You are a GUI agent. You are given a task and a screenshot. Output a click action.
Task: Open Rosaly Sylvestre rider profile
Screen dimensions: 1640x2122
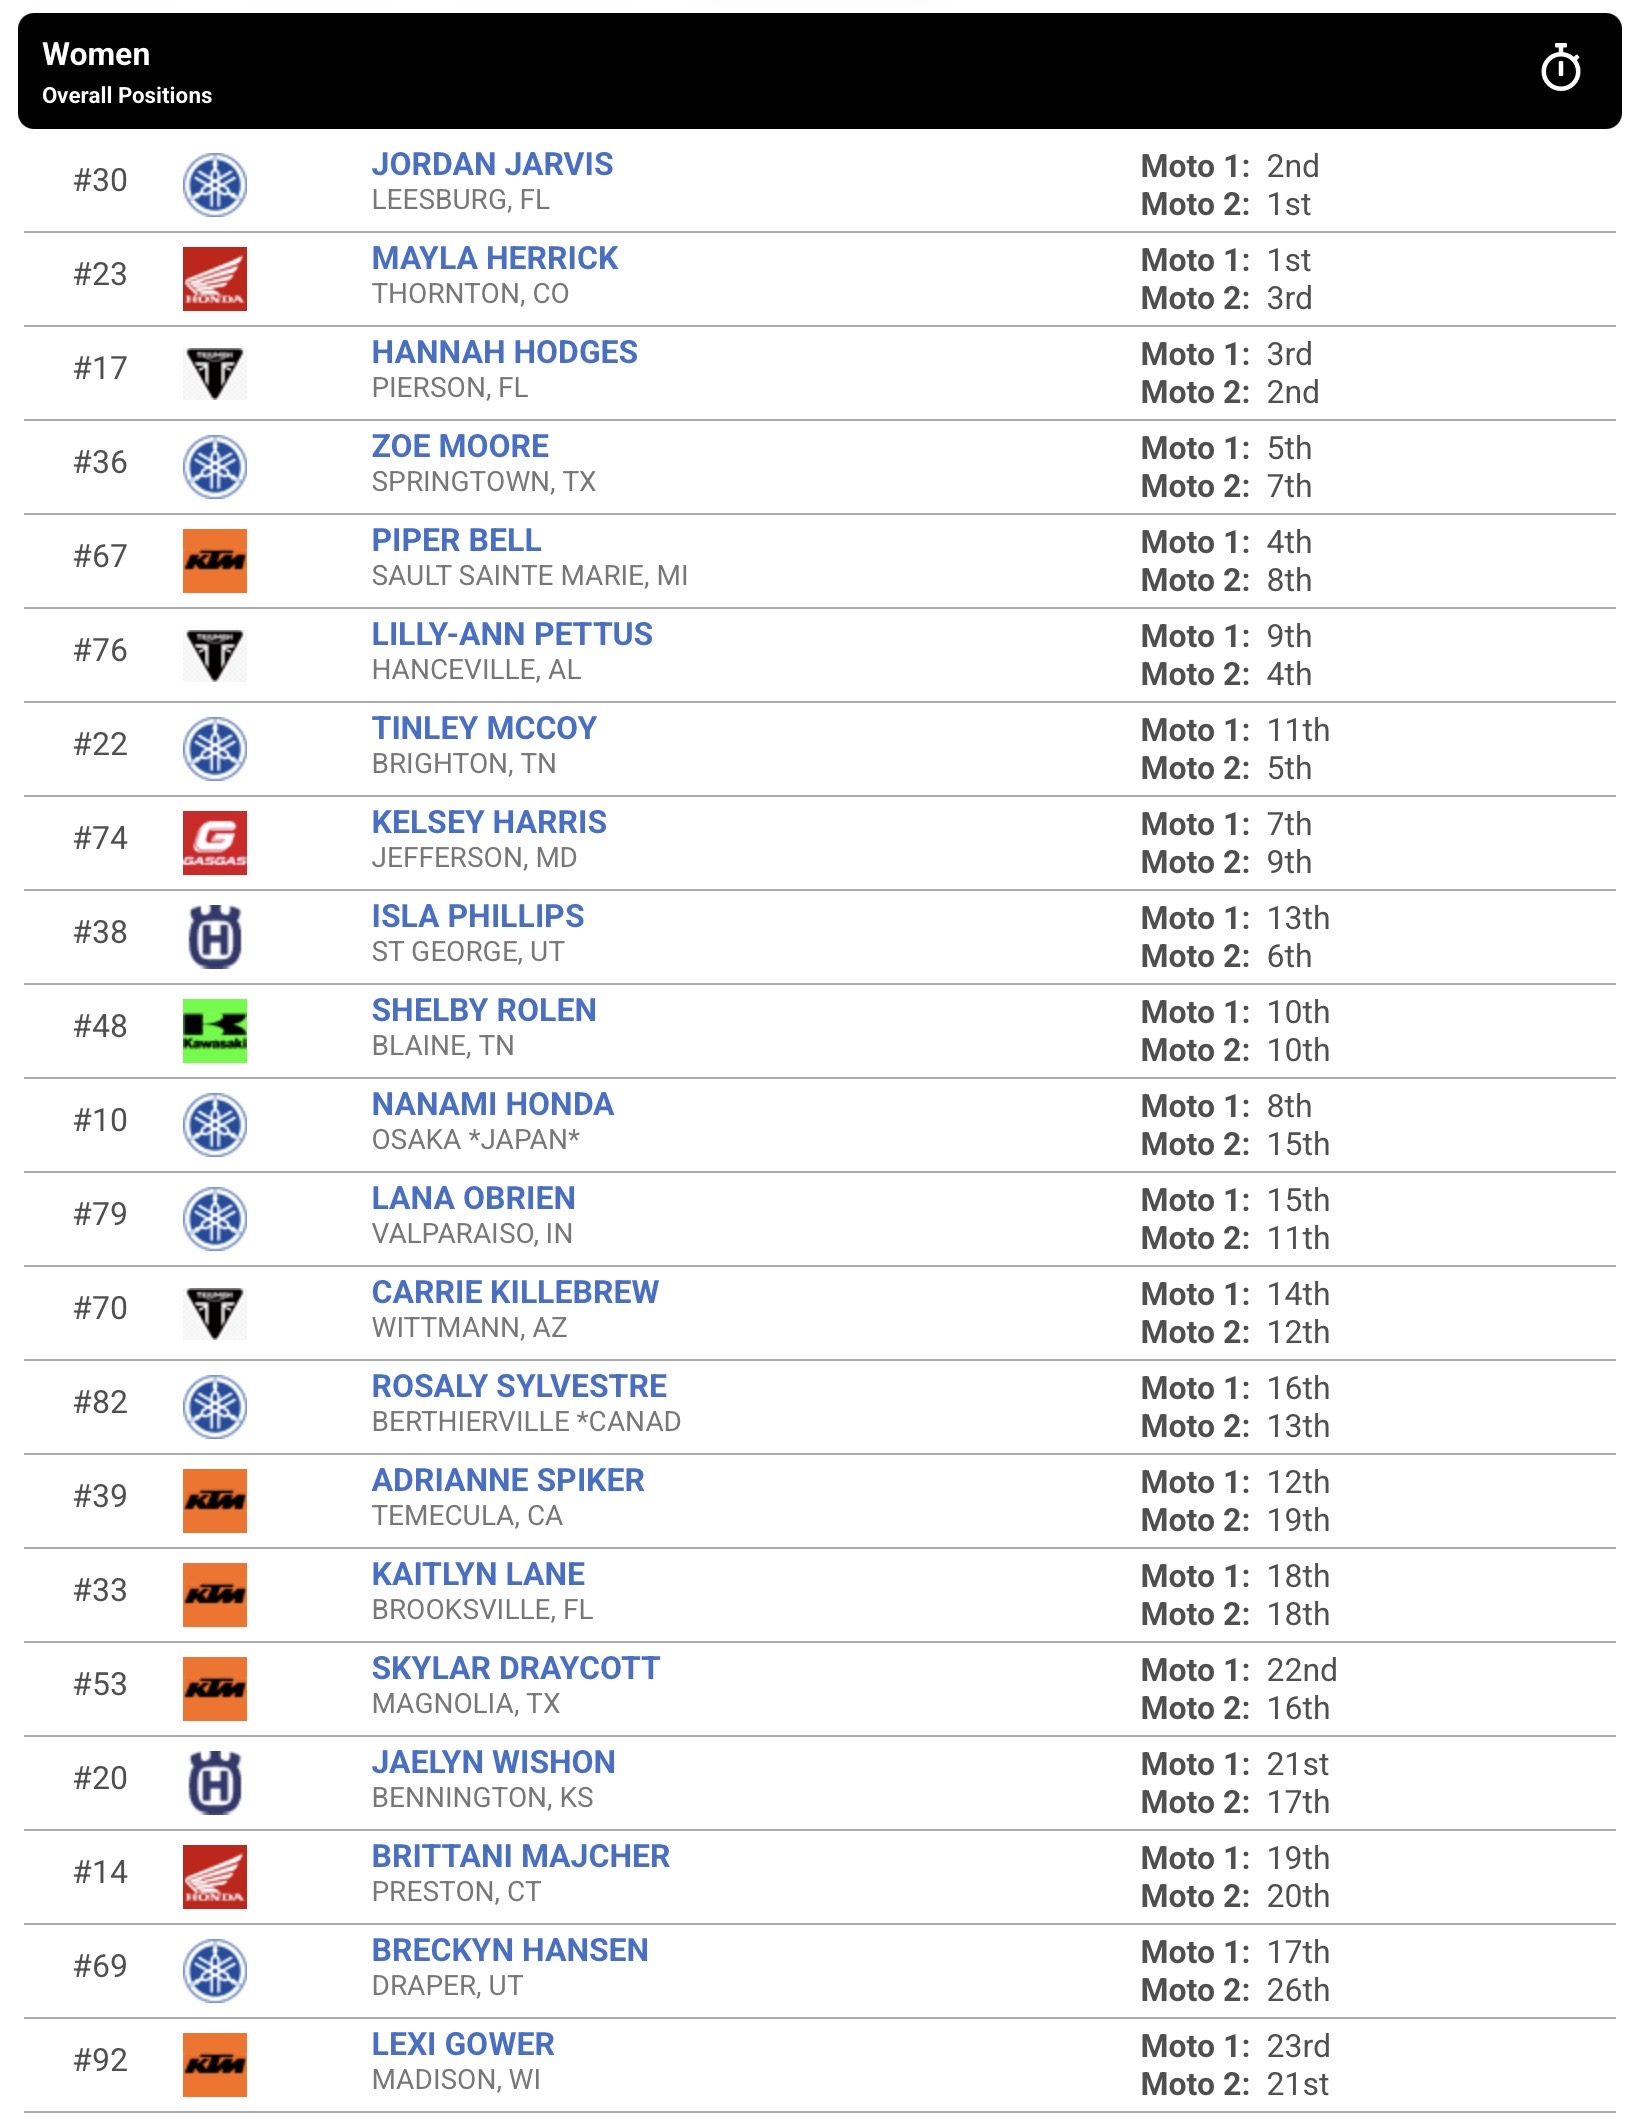tap(519, 1386)
